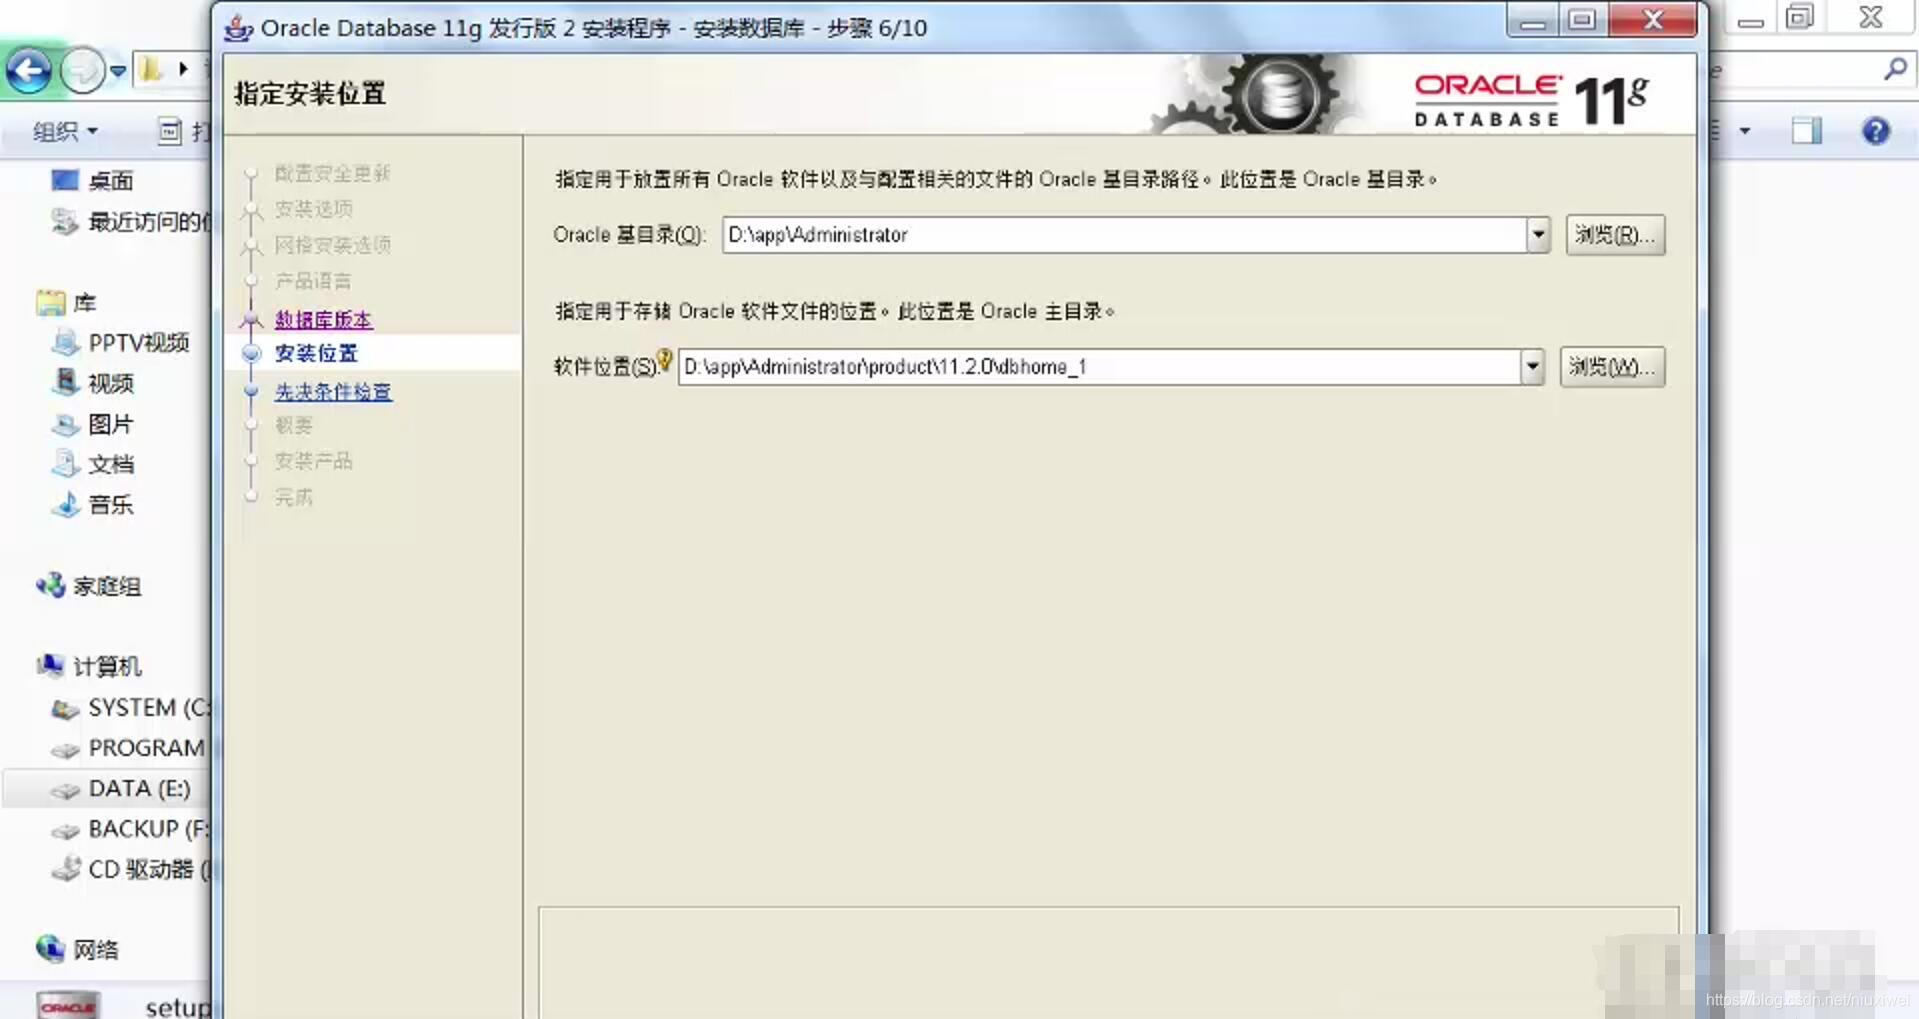Select the 安装位置 step in sidebar
Image resolution: width=1919 pixels, height=1019 pixels.
pos(316,353)
